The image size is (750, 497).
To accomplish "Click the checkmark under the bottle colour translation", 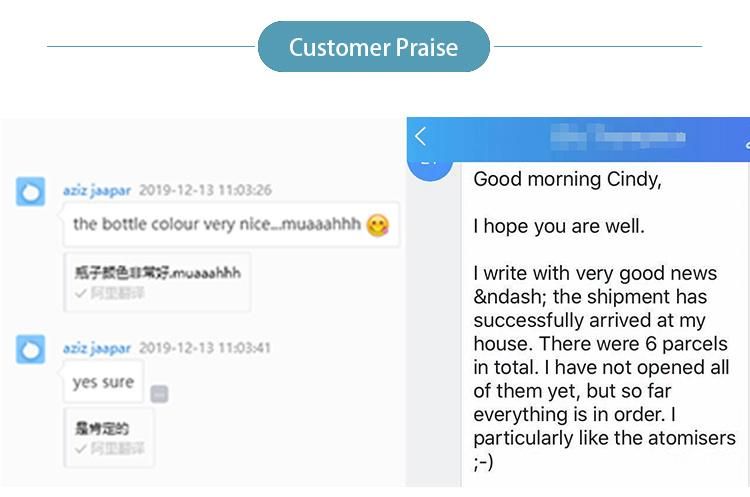I will (81, 293).
